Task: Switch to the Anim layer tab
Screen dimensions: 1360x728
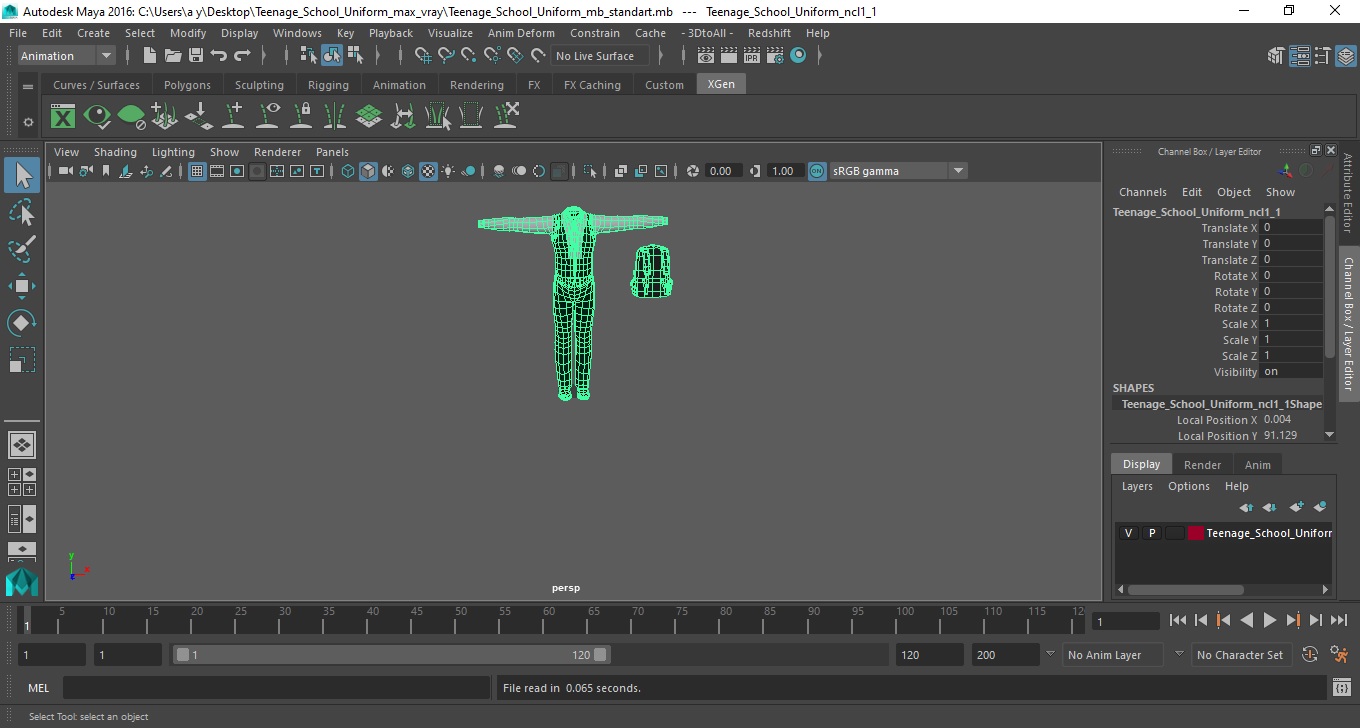Action: click(x=1257, y=465)
